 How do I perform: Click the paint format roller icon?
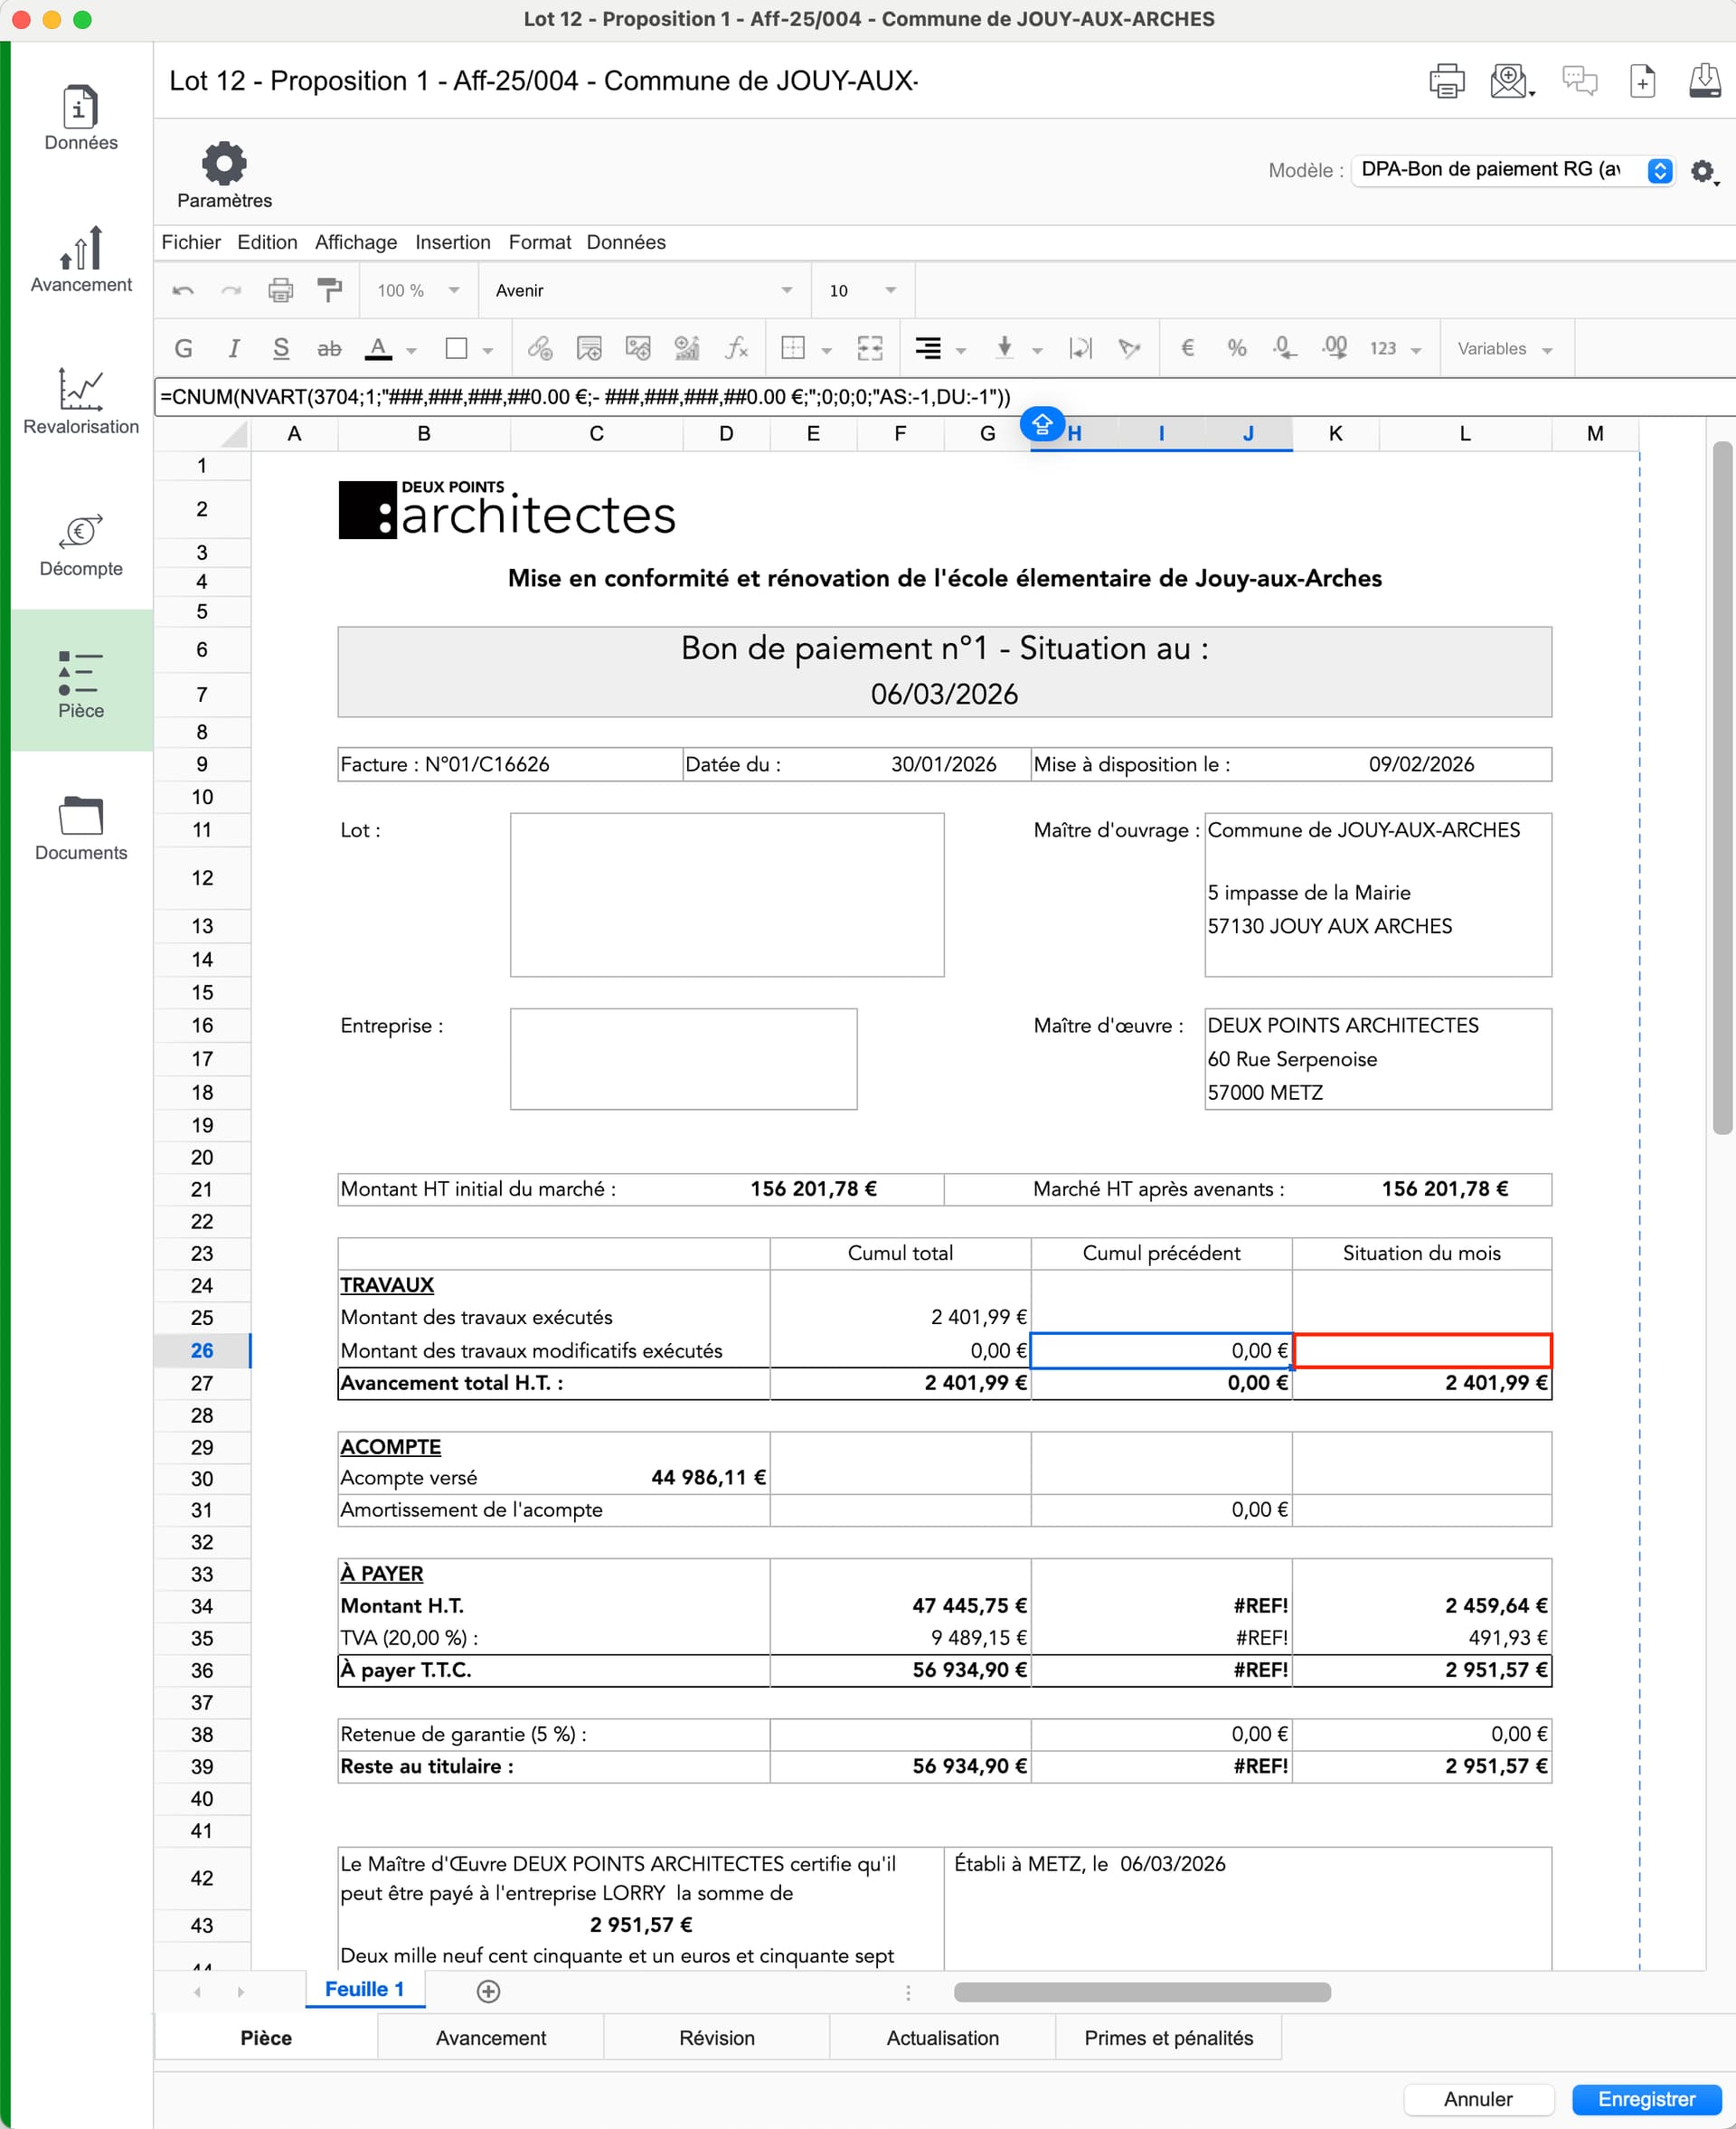pos(329,290)
